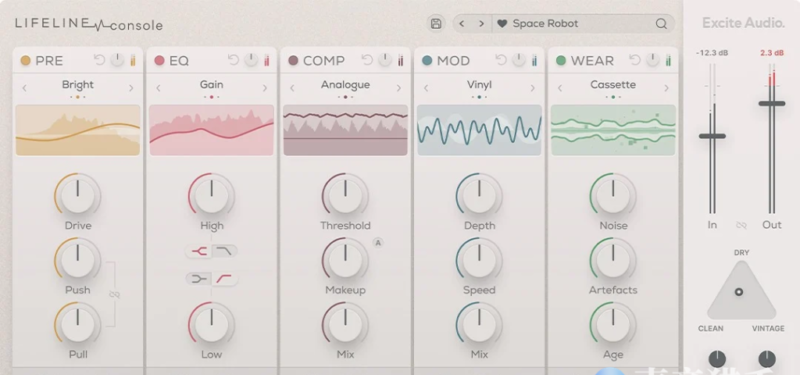This screenshot has width=800, height=375.
Task: Go to the previous preset with the left arrow
Action: point(462,23)
